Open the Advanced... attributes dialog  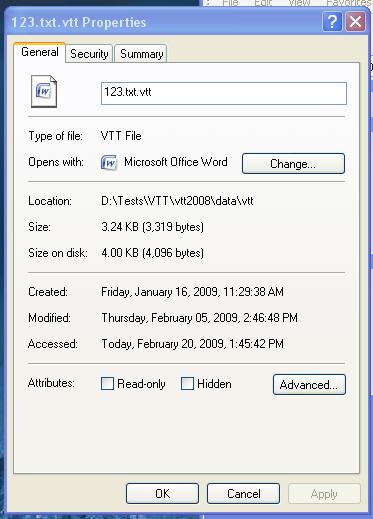[x=309, y=385]
